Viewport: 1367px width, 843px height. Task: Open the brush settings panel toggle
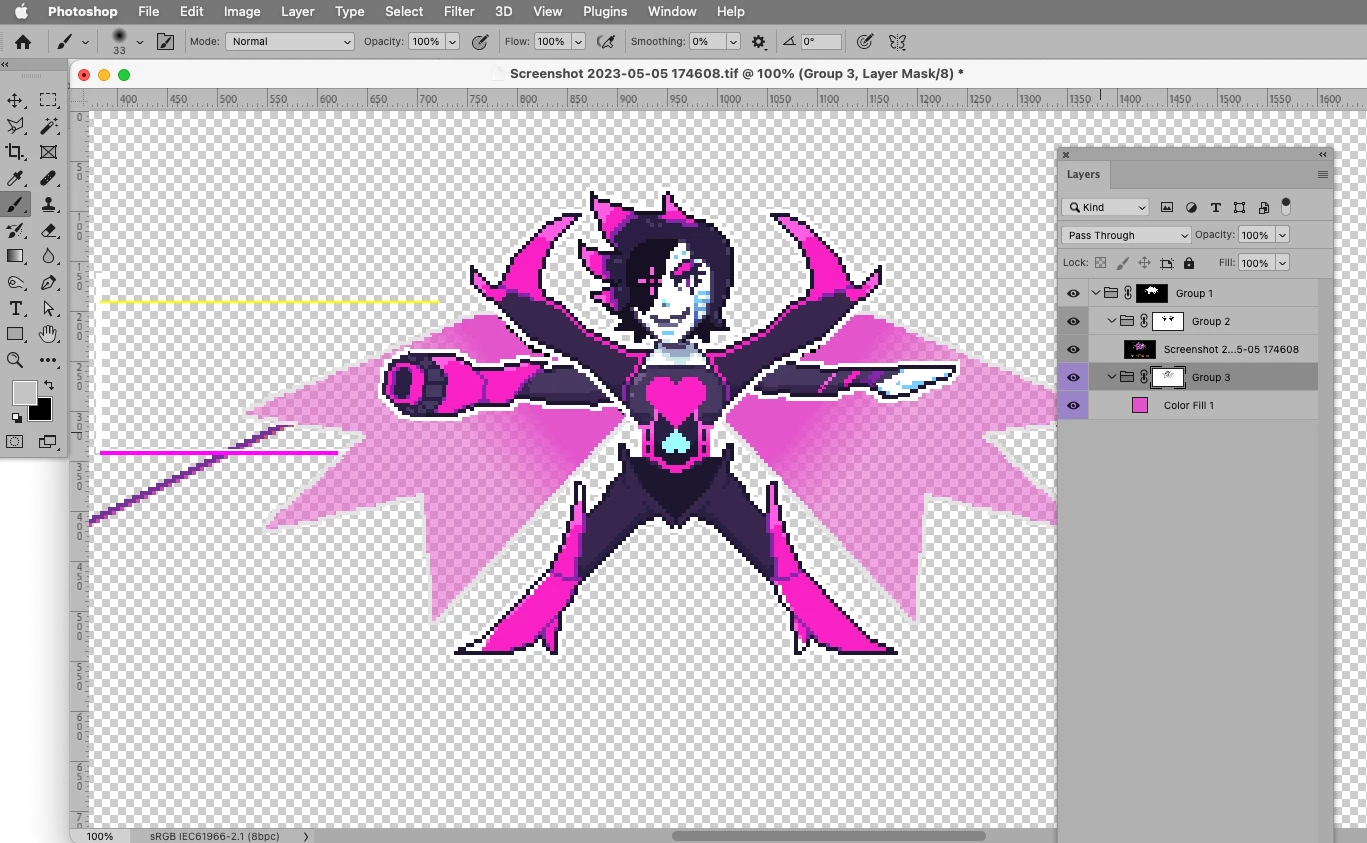(166, 42)
